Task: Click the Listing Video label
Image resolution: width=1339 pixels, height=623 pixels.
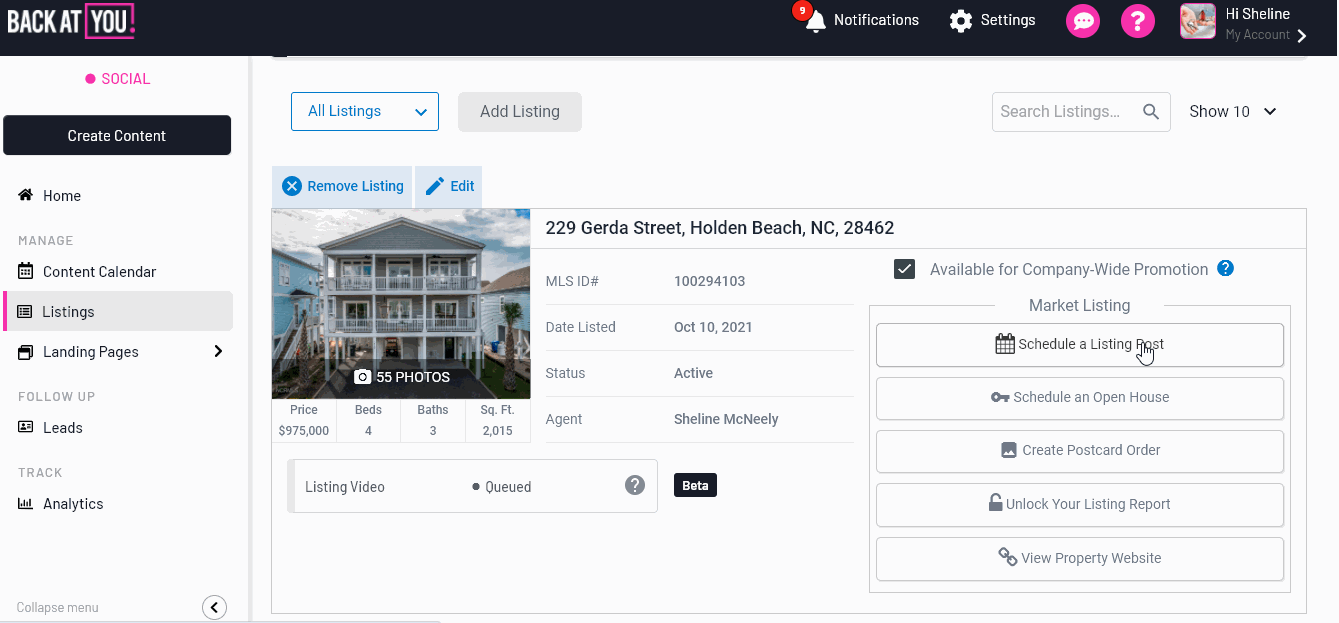Action: pos(345,487)
